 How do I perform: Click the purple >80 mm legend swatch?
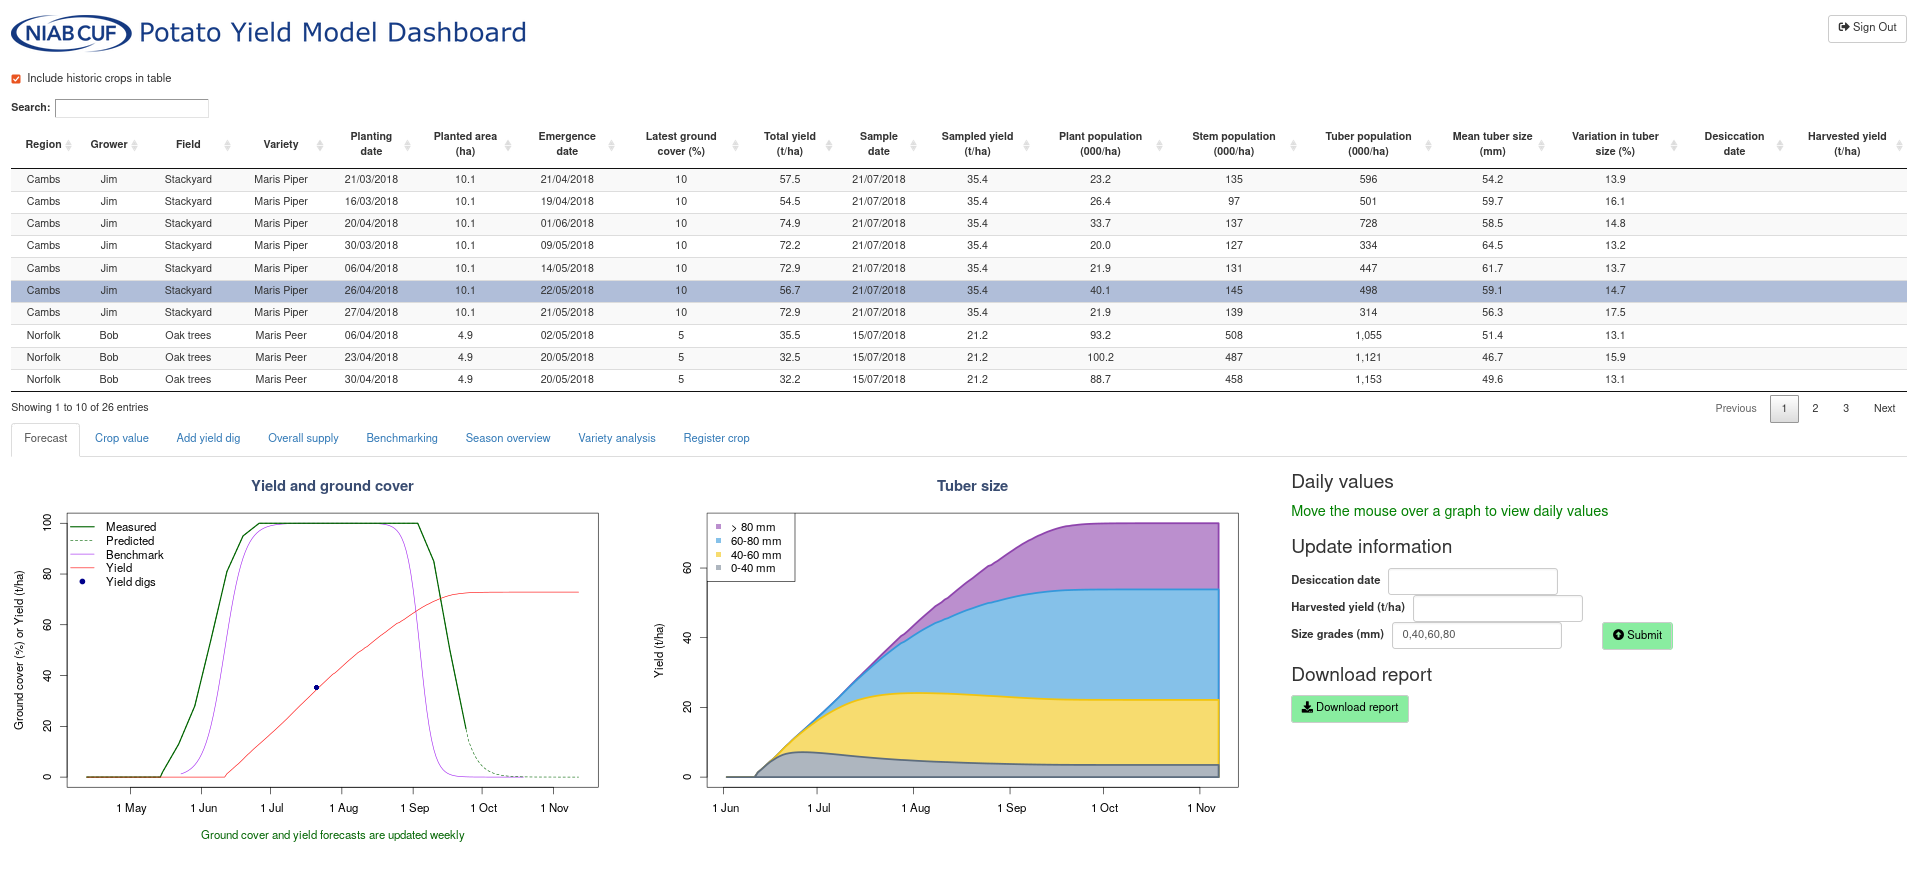point(719,527)
